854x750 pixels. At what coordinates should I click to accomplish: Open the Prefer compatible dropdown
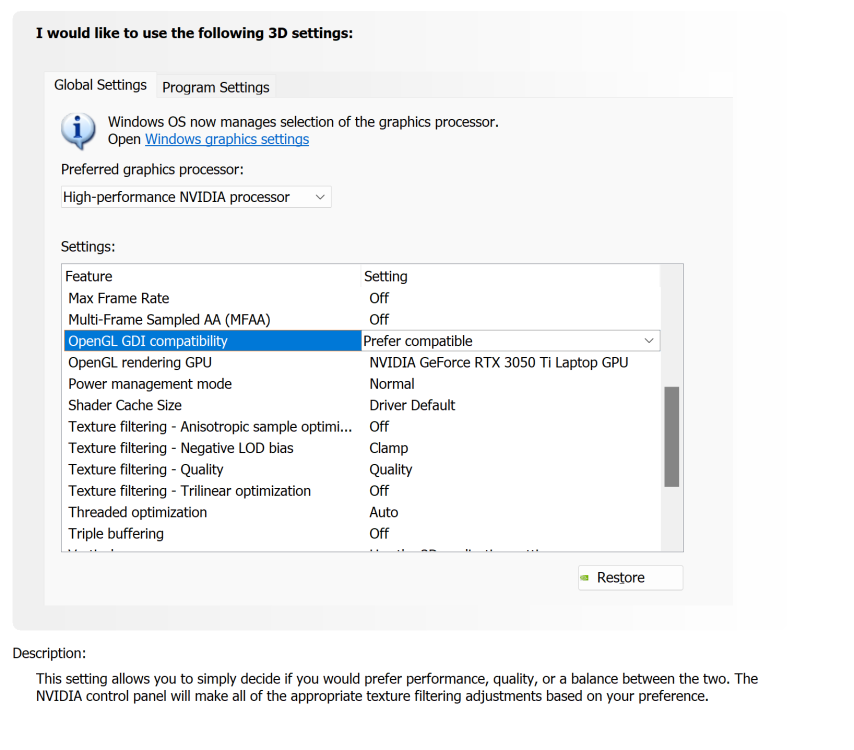pos(510,341)
